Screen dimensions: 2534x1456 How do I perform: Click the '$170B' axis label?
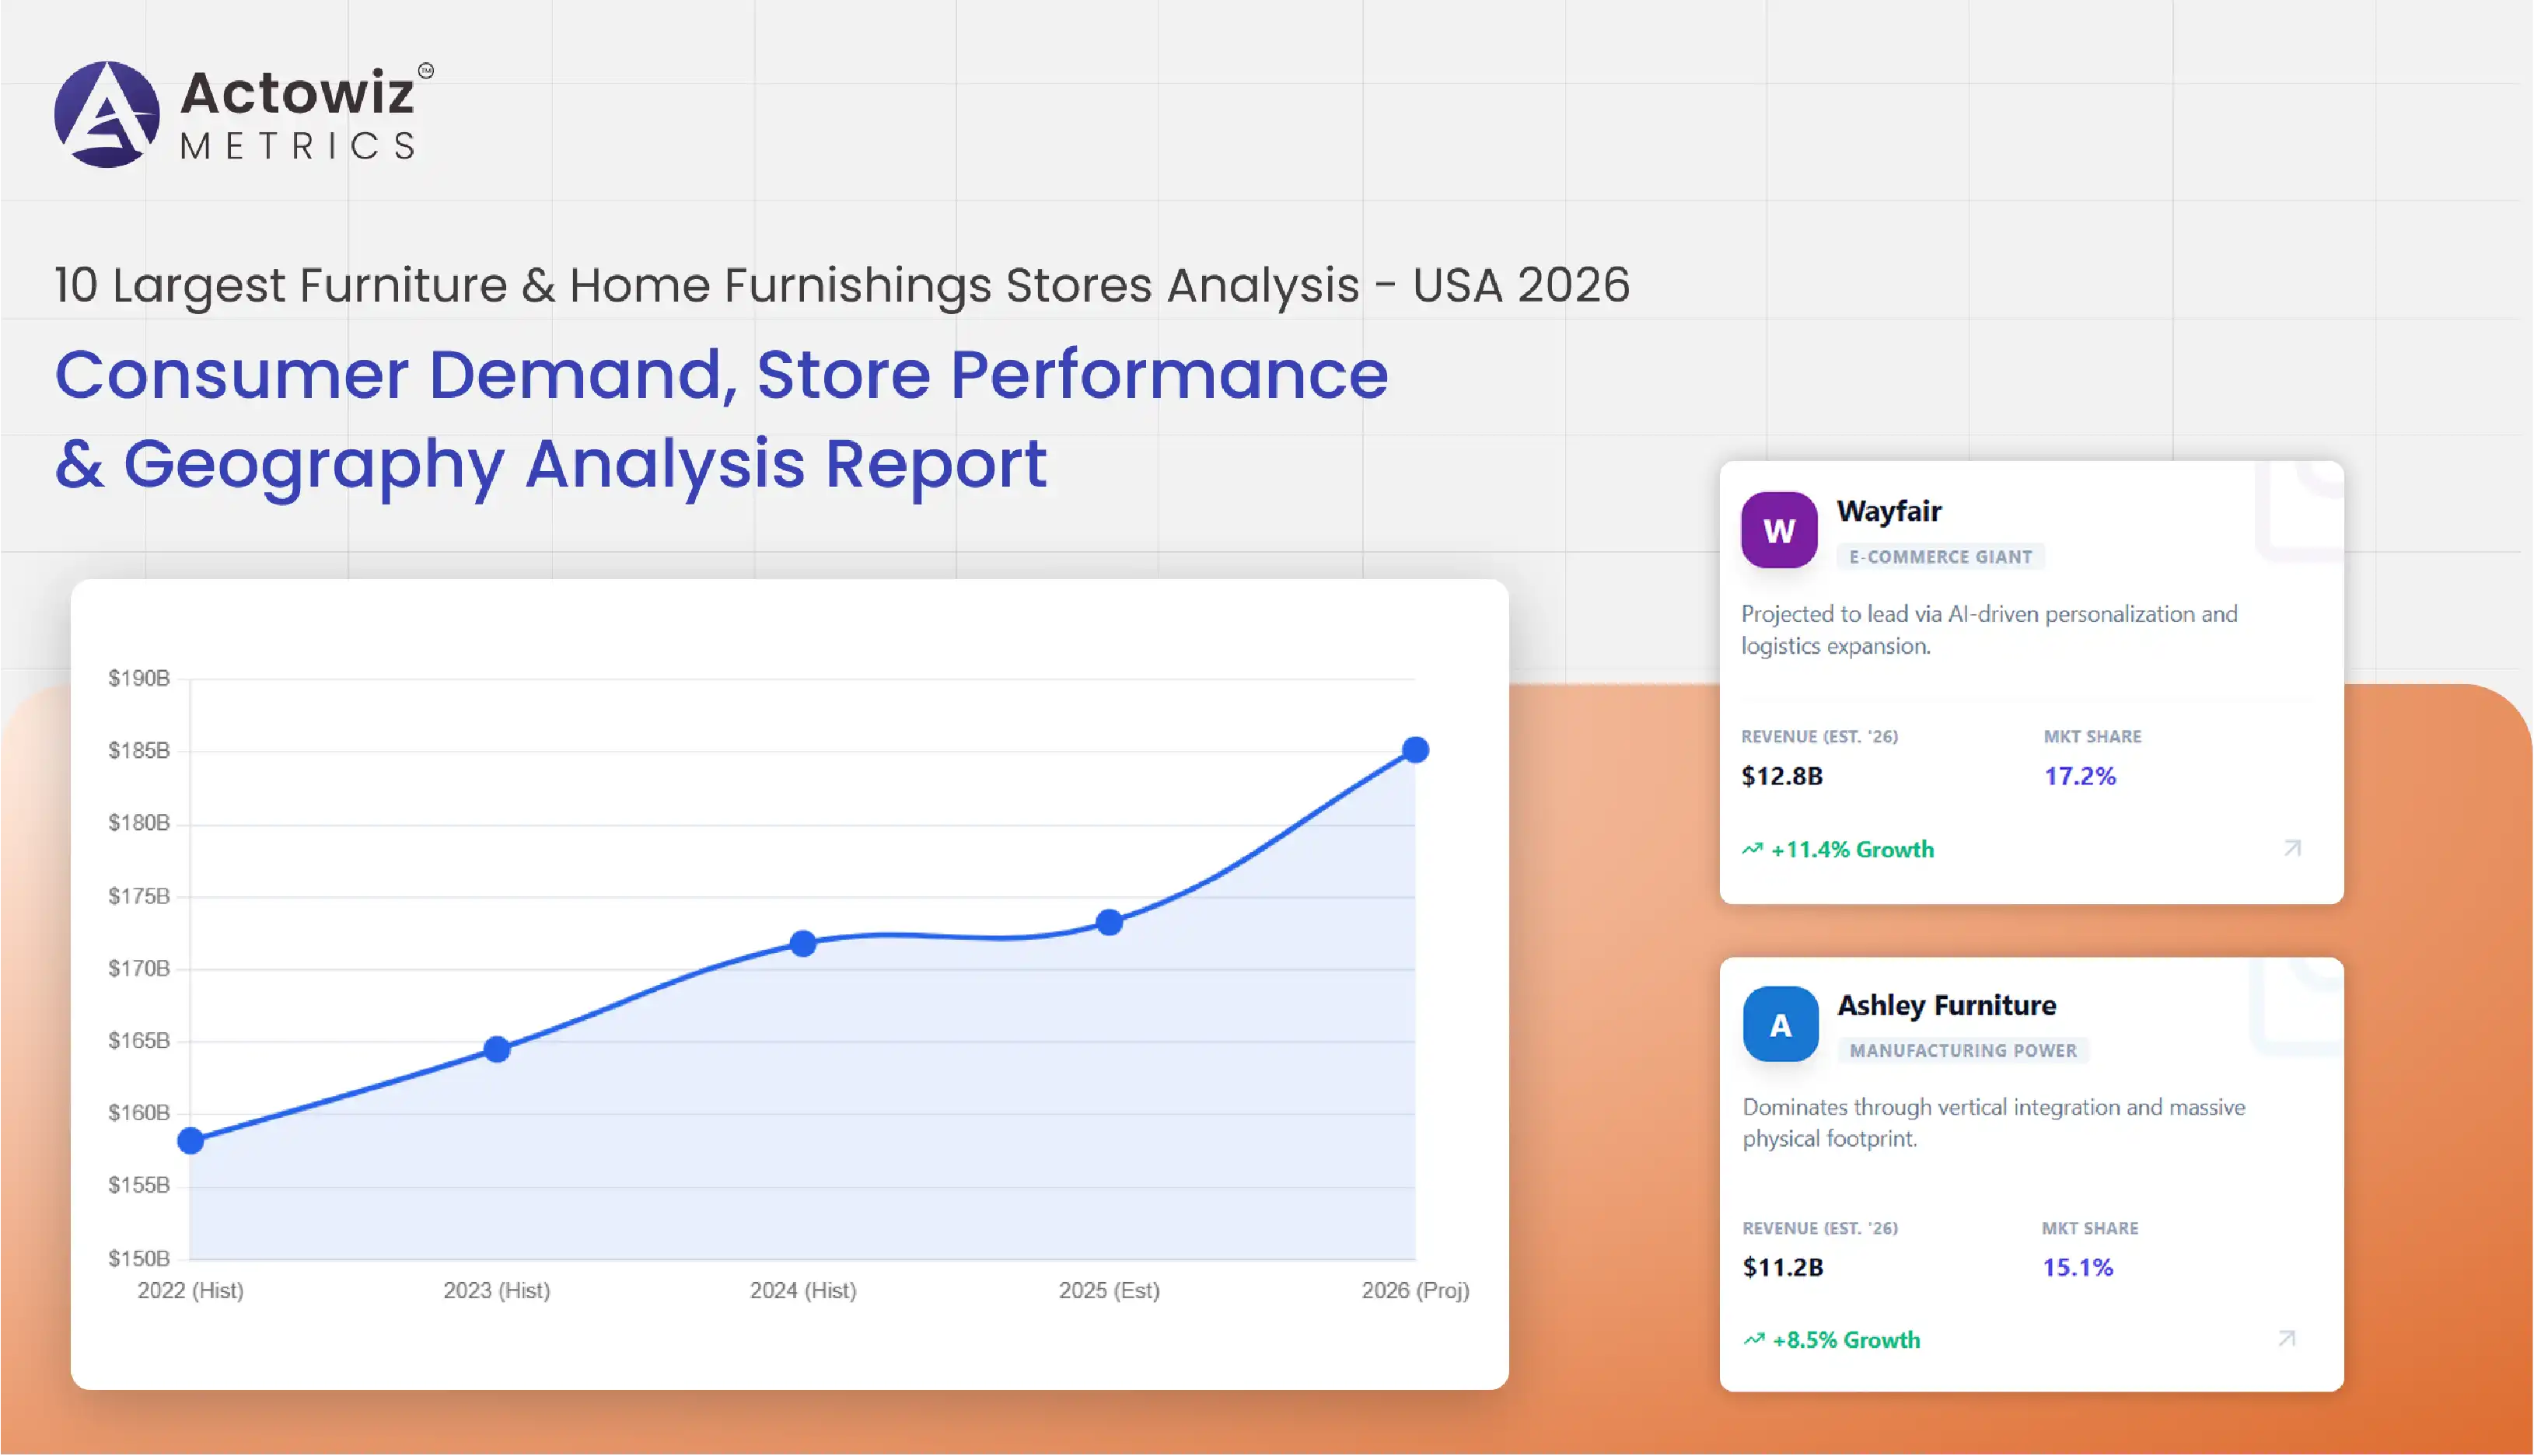[139, 968]
